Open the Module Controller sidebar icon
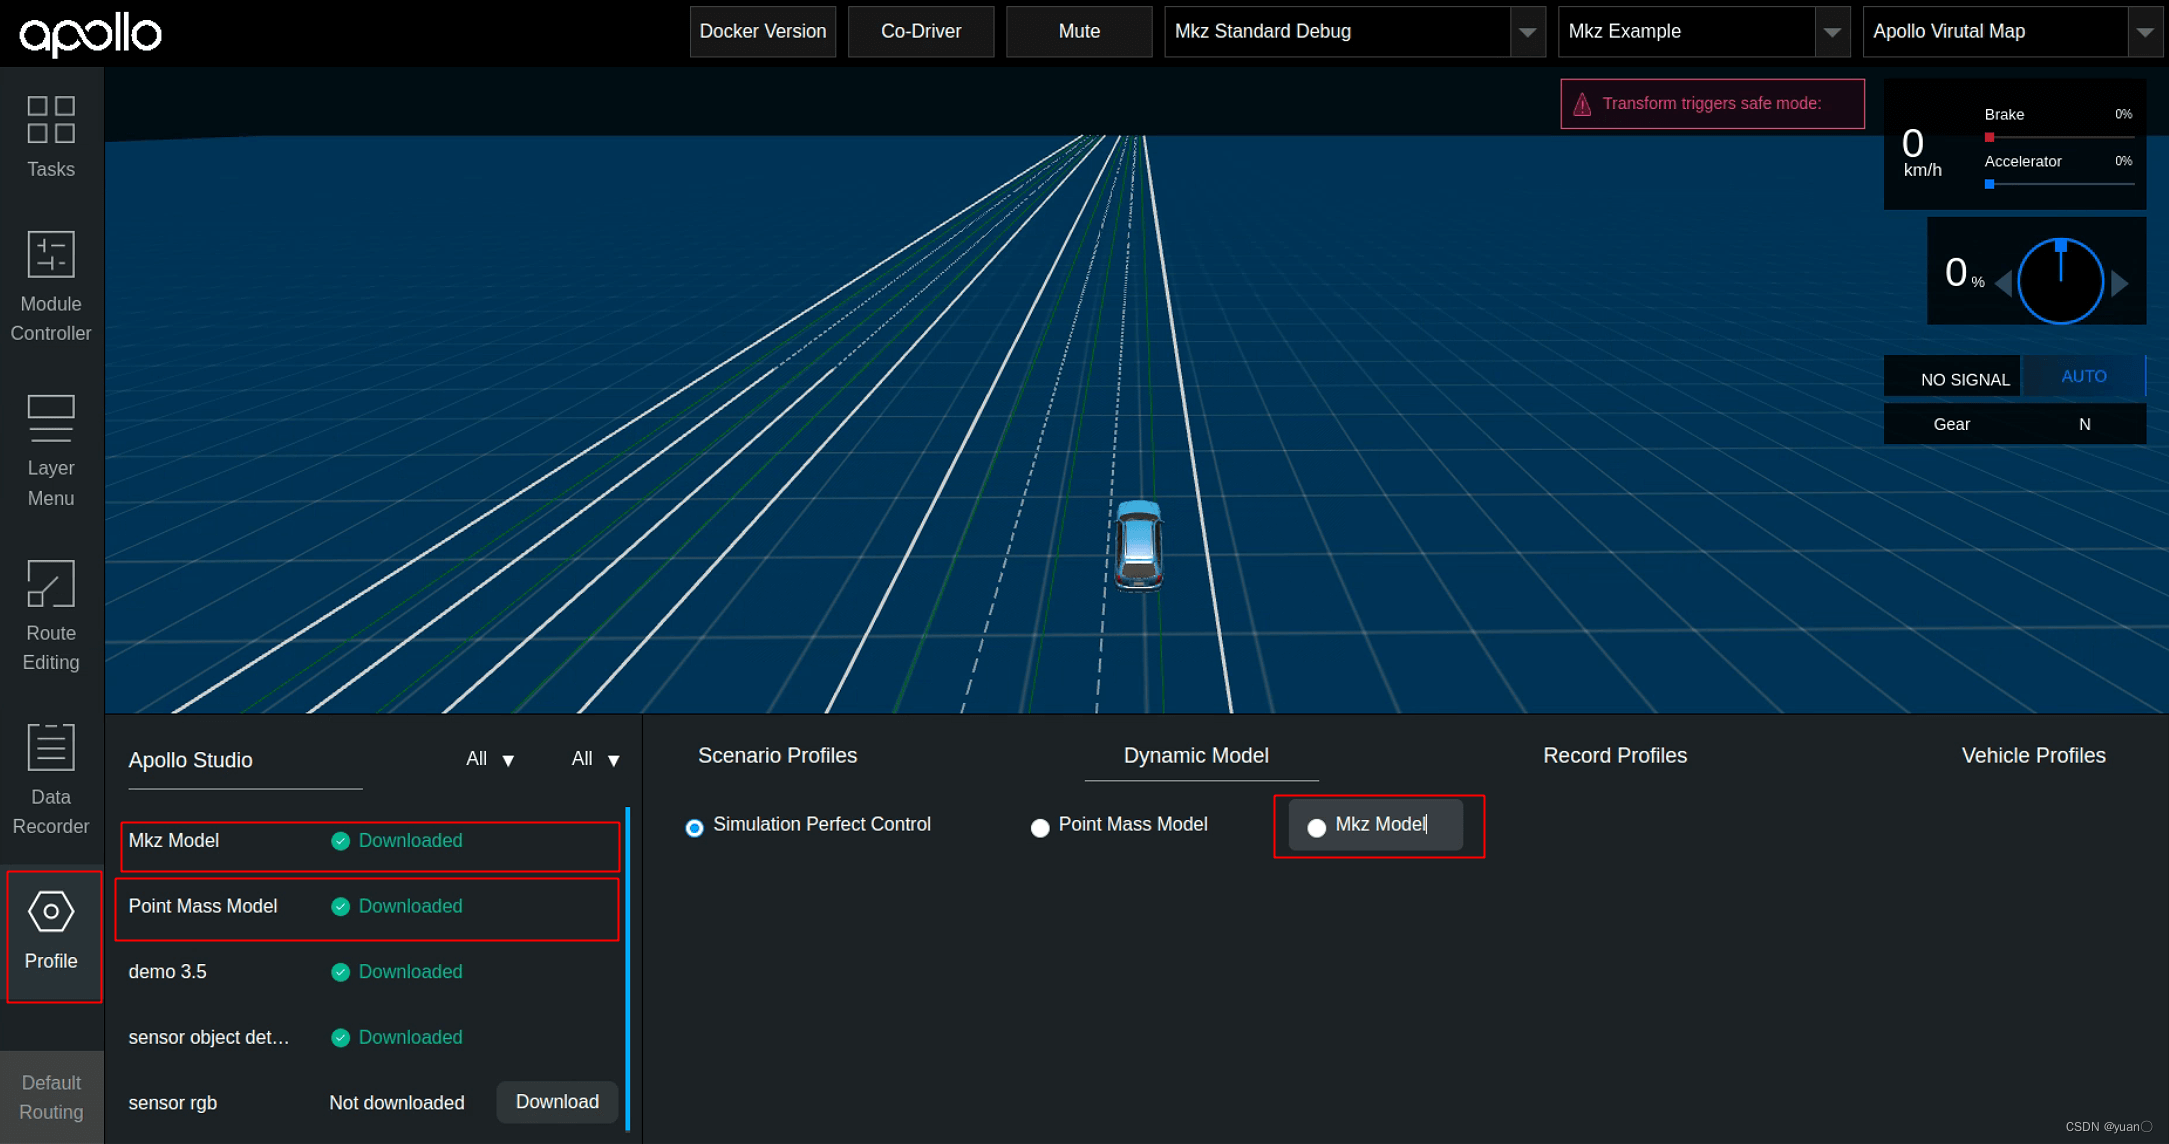2169x1144 pixels. point(51,254)
